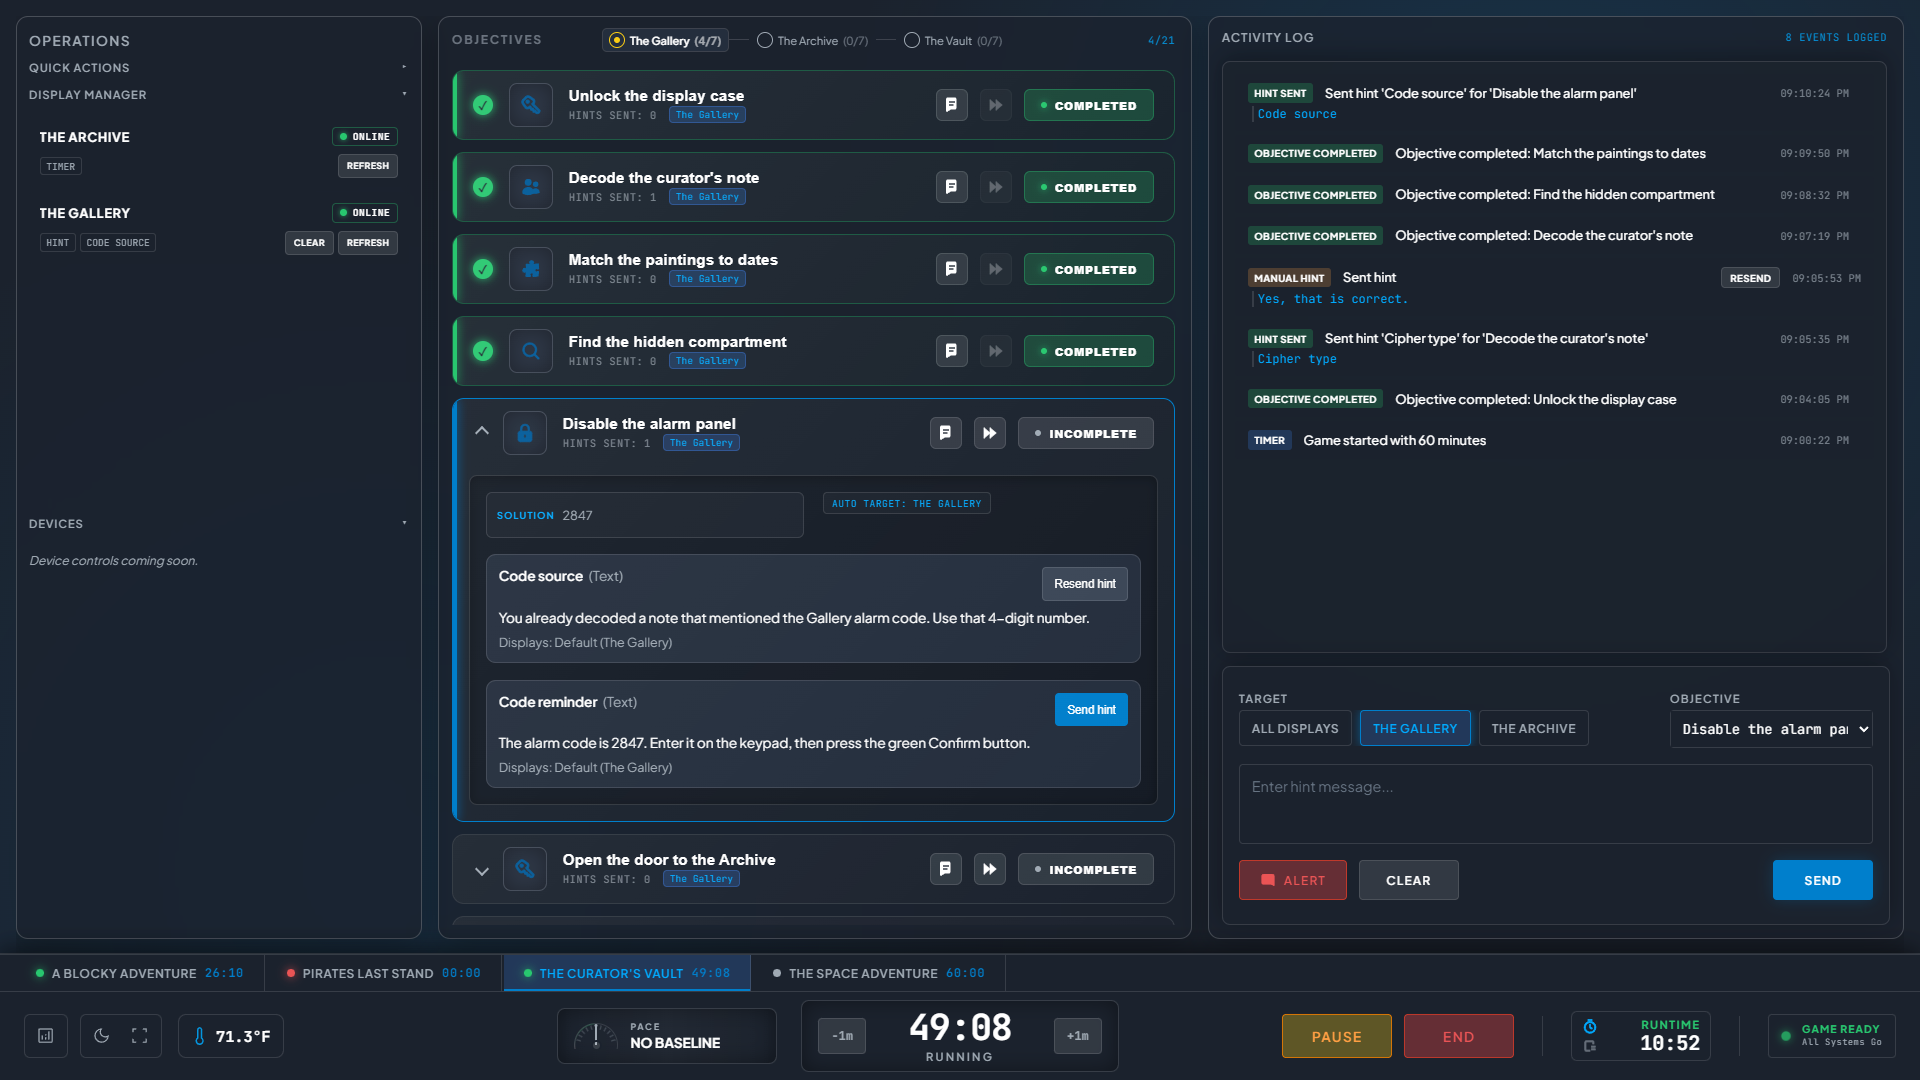This screenshot has width=1920, height=1080.
Task: Click skip-forward icon on Unlock the display case
Action: 995,105
